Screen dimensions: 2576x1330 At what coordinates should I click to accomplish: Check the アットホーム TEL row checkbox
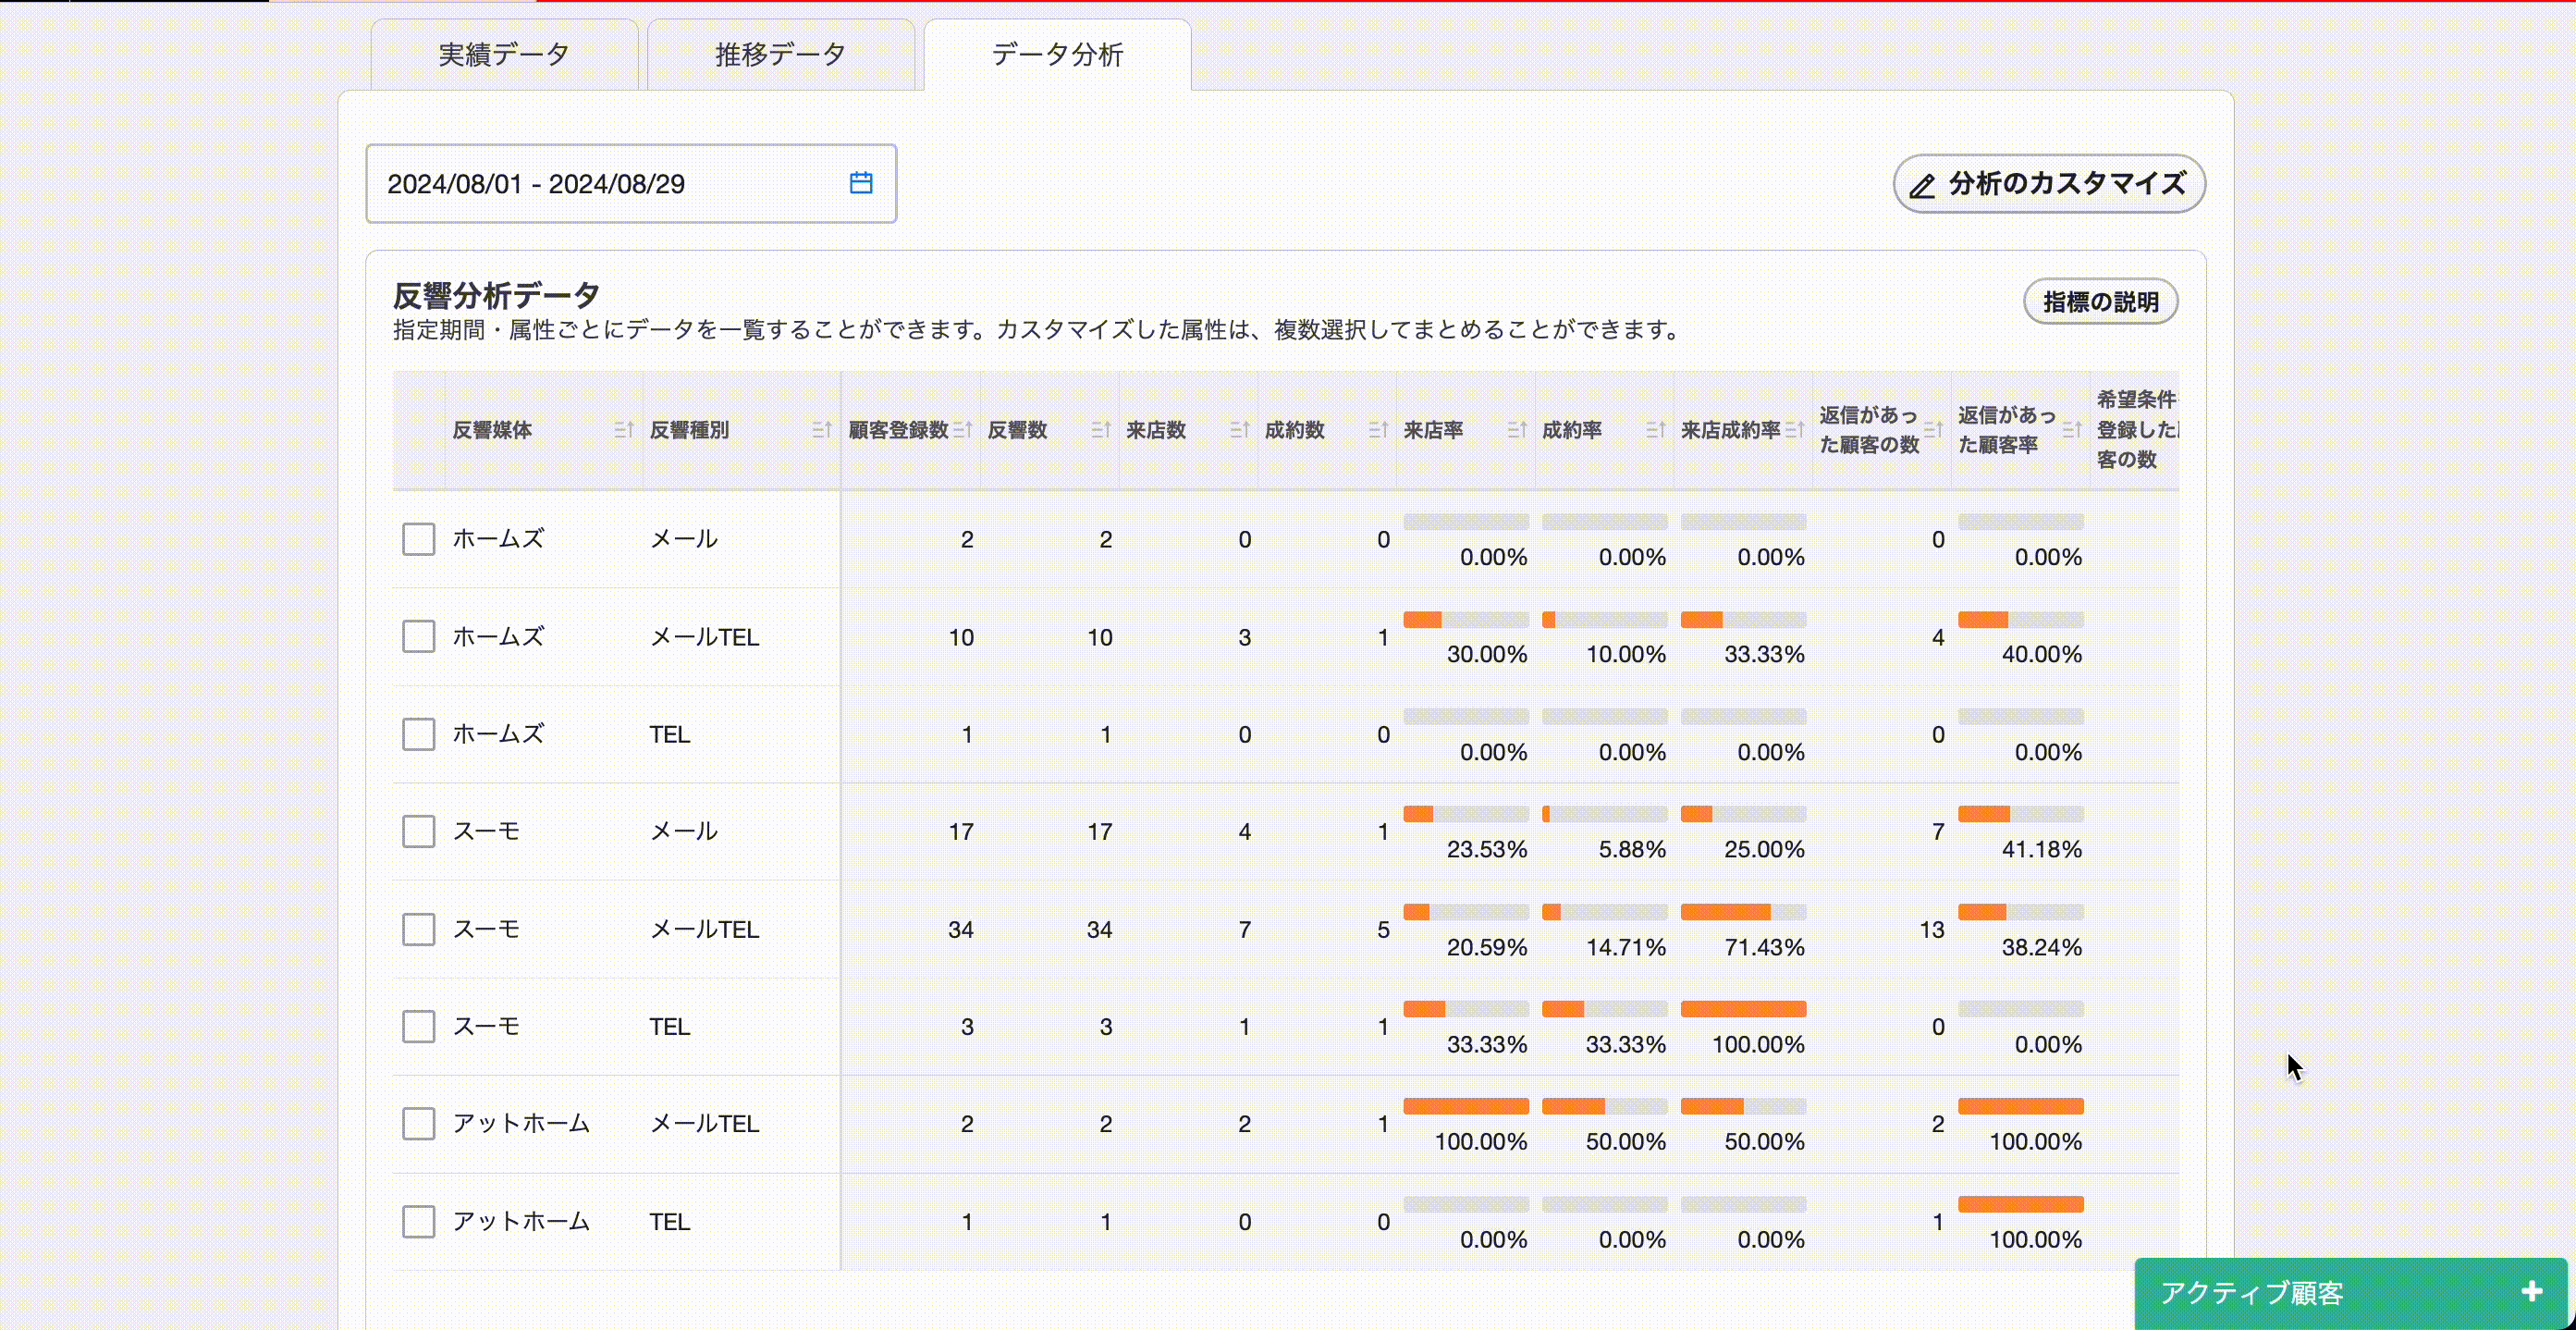[418, 1221]
